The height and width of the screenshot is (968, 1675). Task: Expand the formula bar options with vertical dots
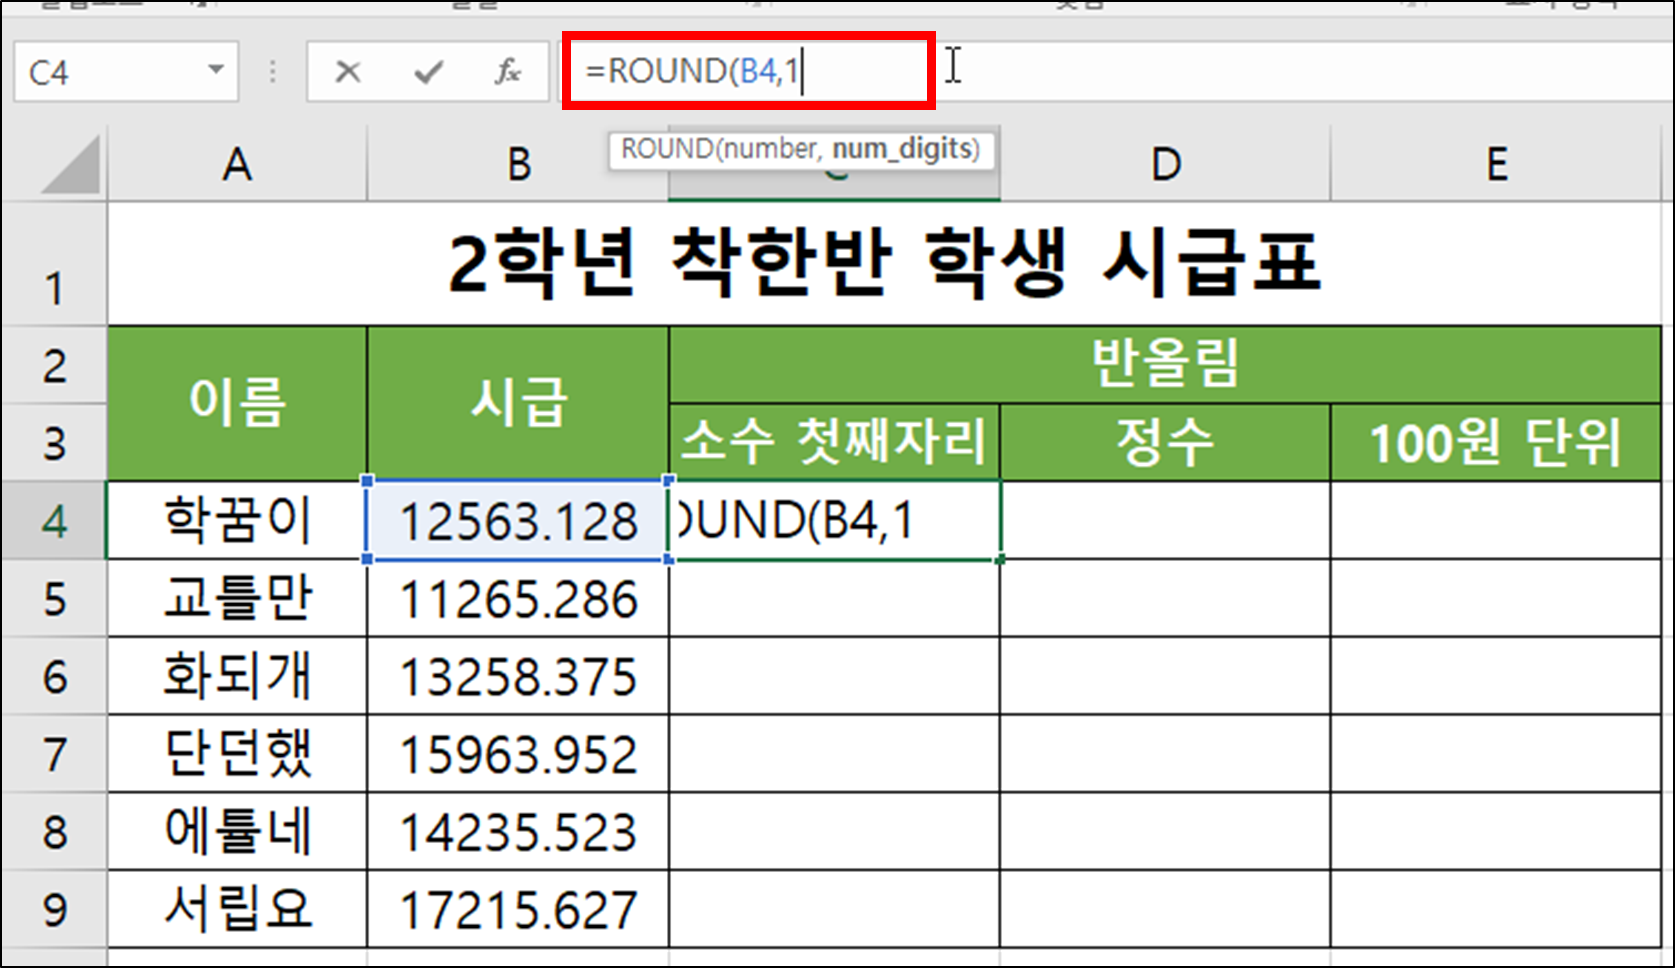pos(272,71)
